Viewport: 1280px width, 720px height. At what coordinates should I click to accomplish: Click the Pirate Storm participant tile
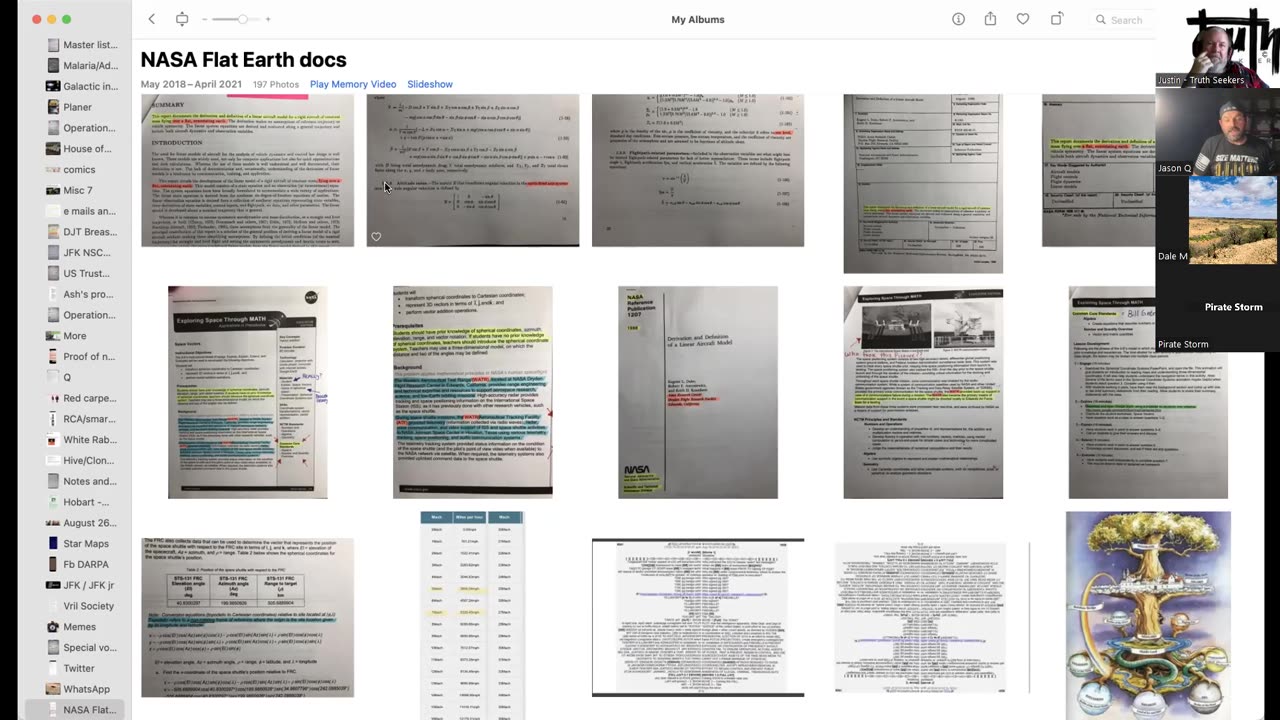[1217, 307]
